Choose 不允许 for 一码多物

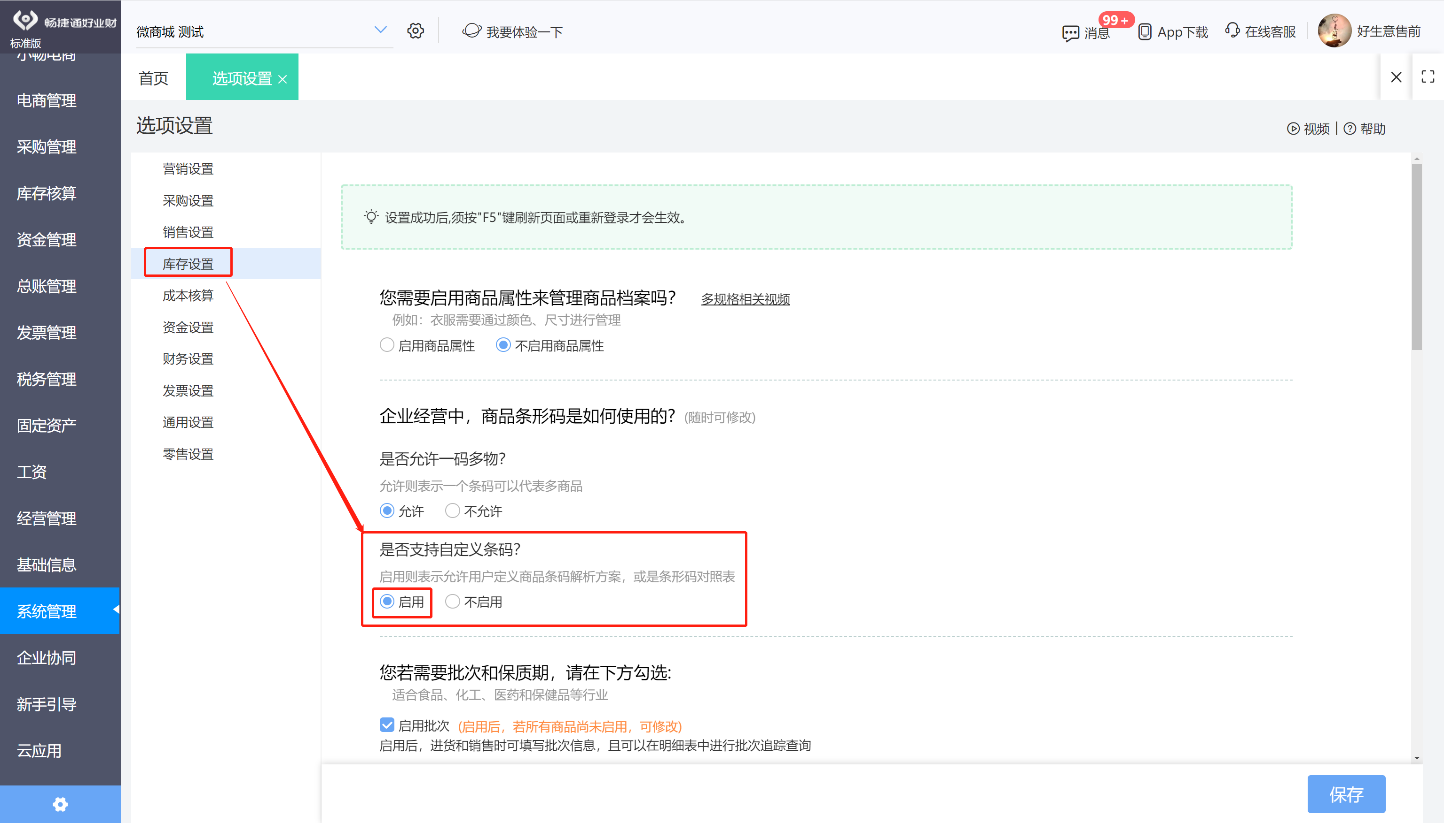point(452,511)
